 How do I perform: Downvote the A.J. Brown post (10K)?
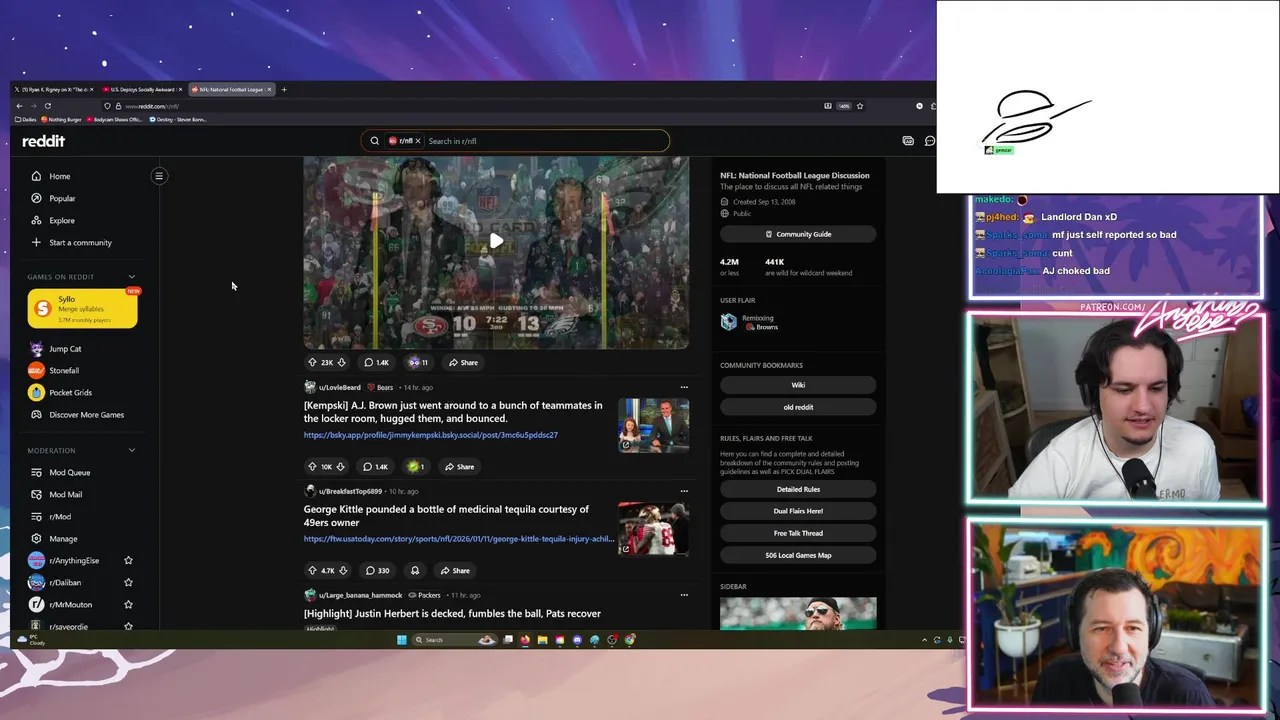pos(340,466)
